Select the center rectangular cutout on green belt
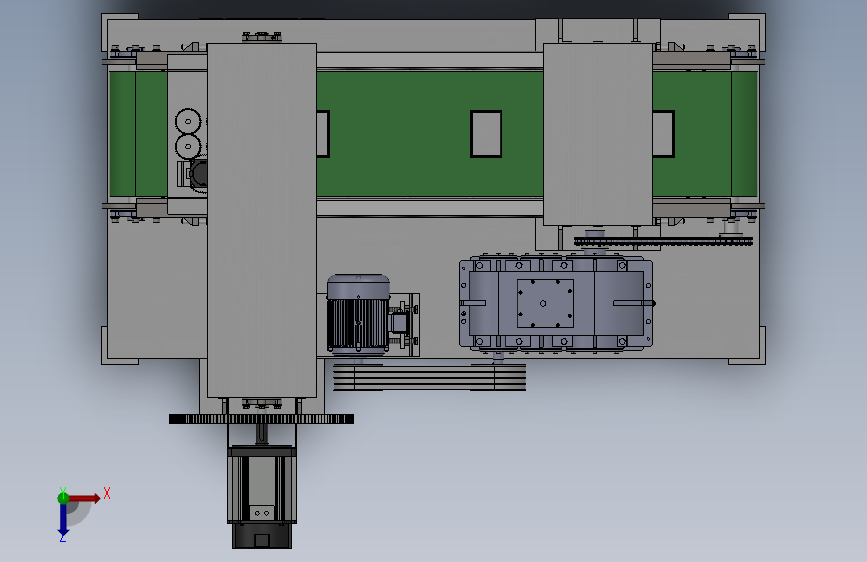The image size is (867, 562). [486, 134]
